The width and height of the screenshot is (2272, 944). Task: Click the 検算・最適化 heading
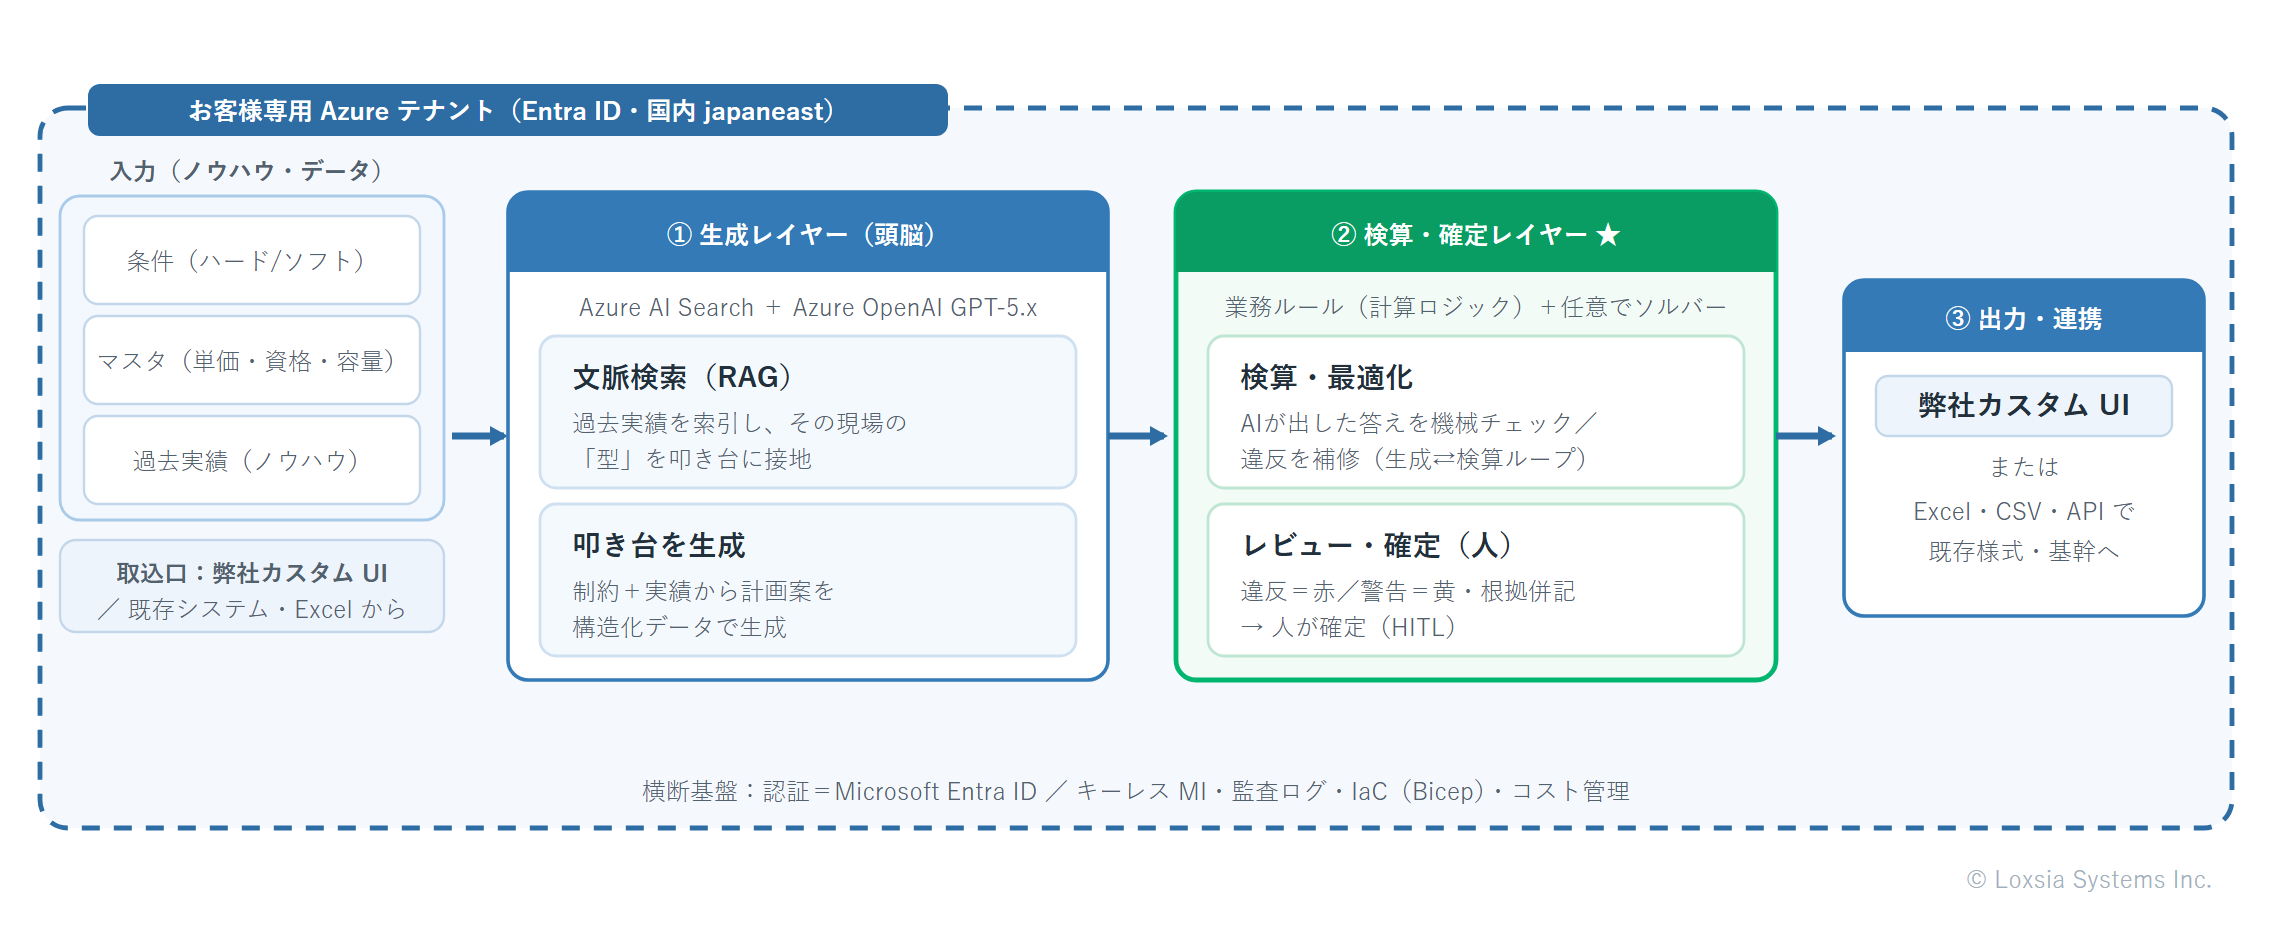pos(1326,377)
